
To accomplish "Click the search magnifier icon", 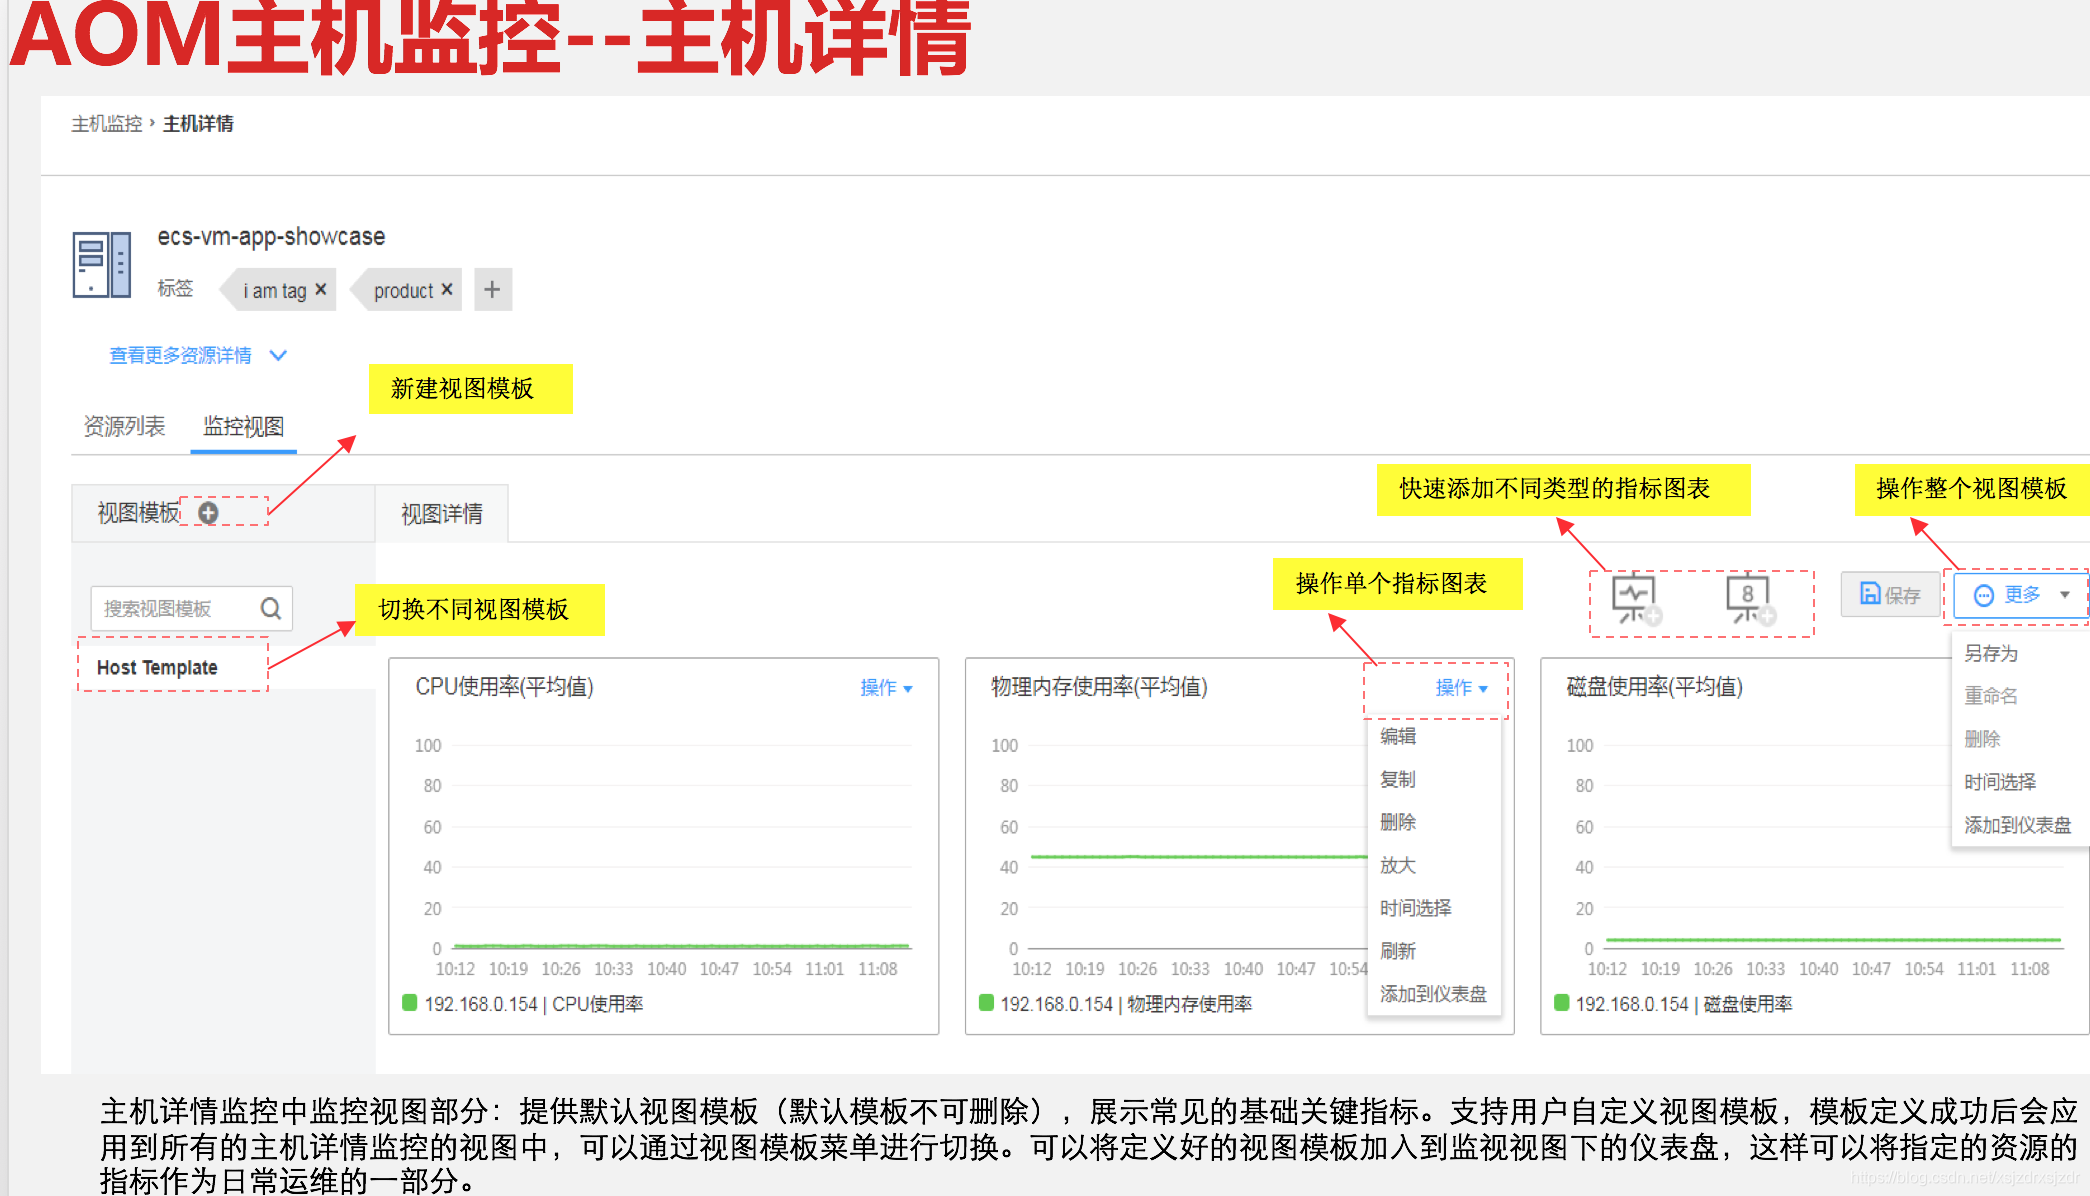I will [270, 608].
